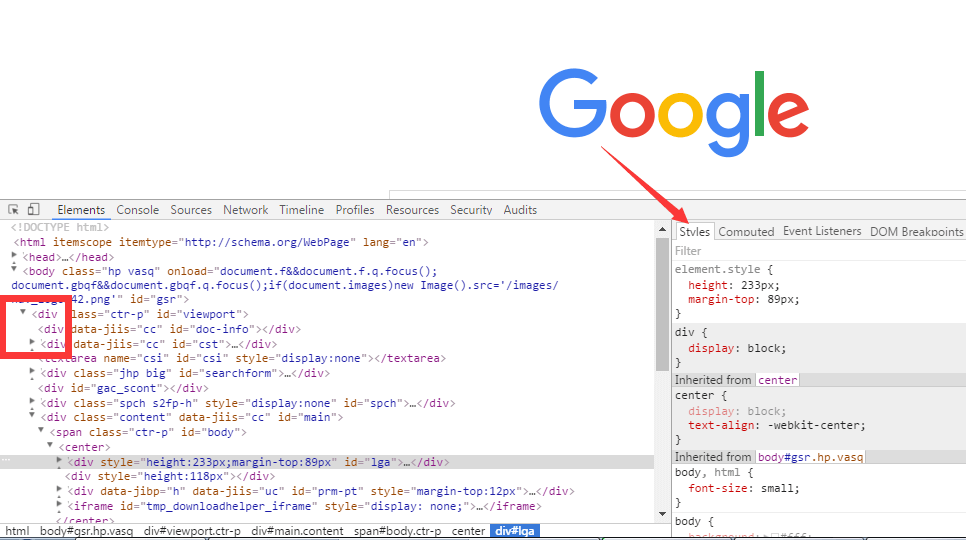Click span#body.ctr-p breadcrumb
The height and width of the screenshot is (540, 966).
397,531
